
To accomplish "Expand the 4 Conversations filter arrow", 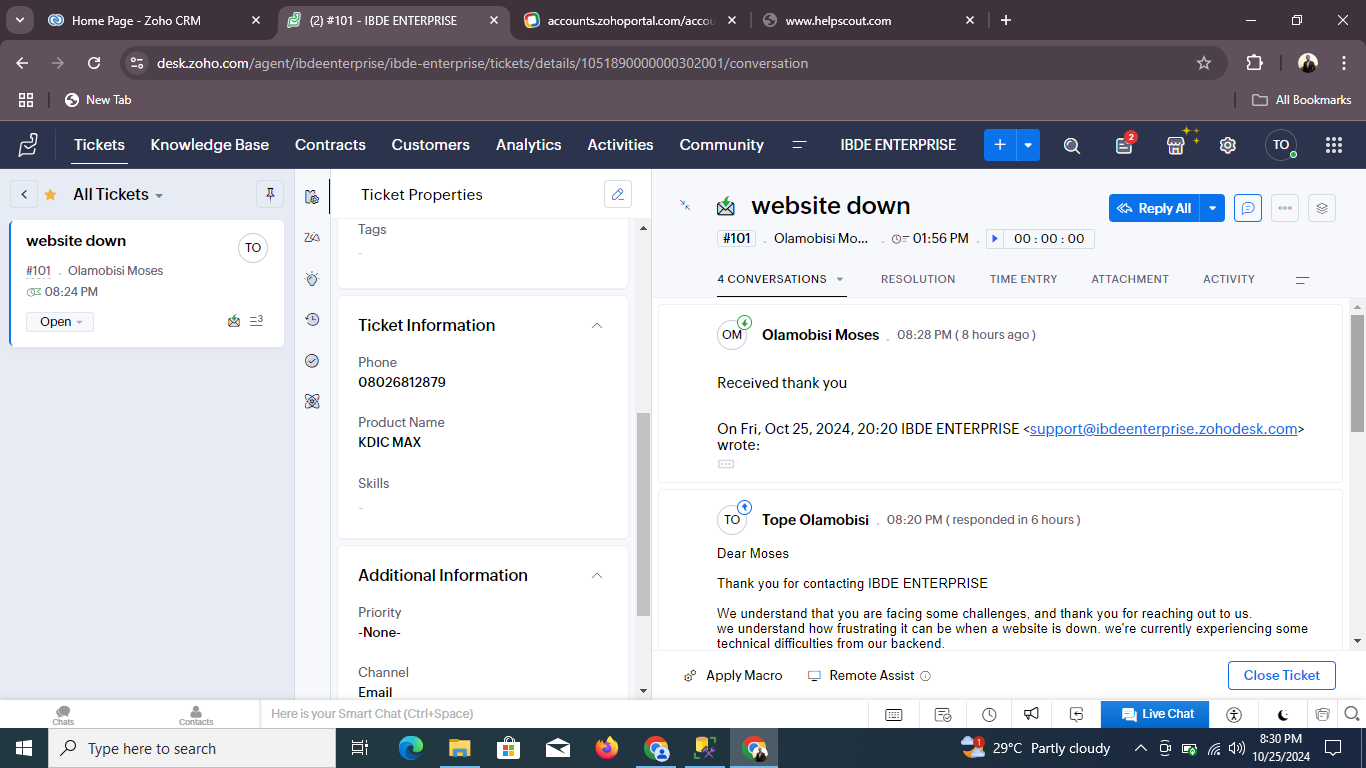I will (x=840, y=280).
